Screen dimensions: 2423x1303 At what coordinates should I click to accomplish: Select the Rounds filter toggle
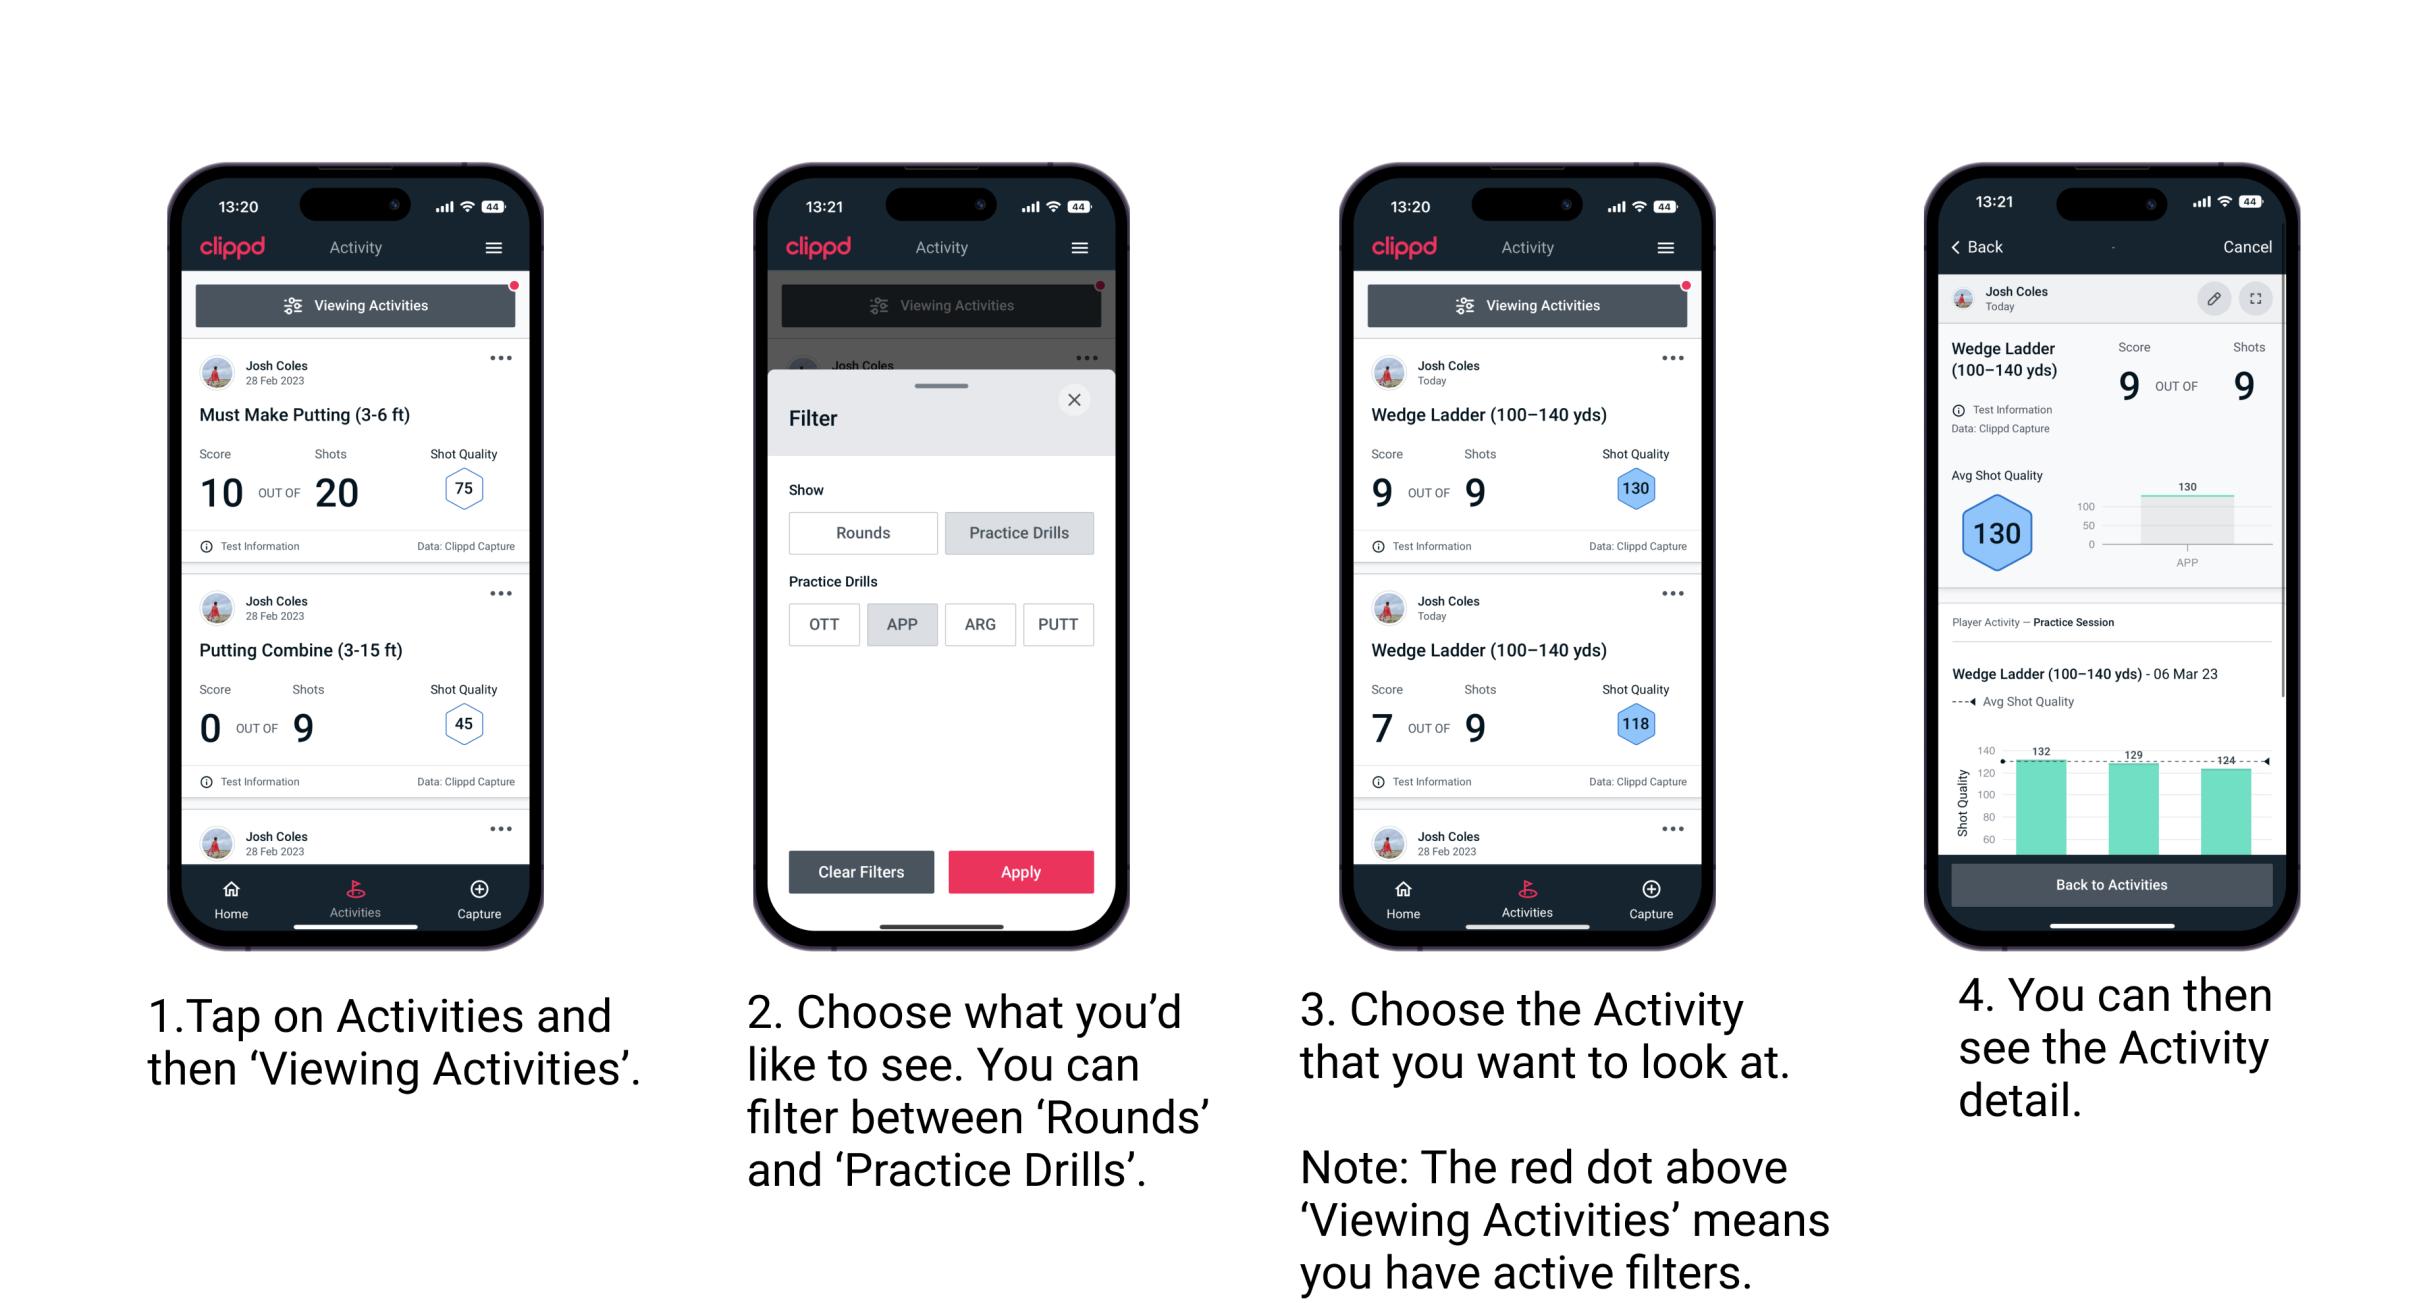[862, 533]
